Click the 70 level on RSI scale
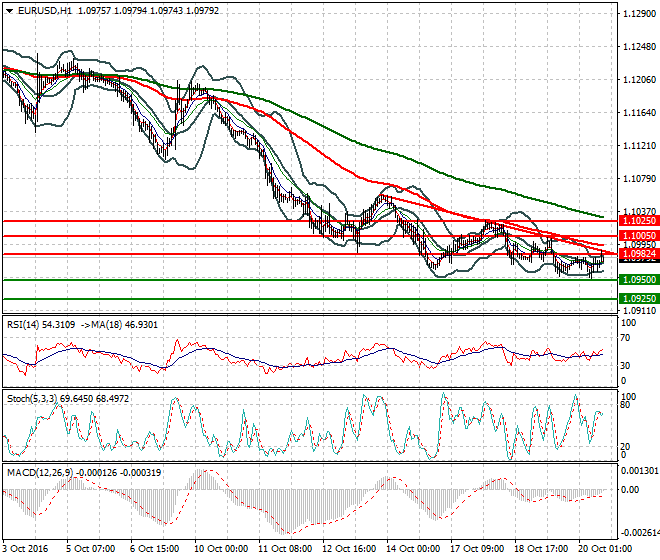Screen dimensions: 660x560 [627, 340]
